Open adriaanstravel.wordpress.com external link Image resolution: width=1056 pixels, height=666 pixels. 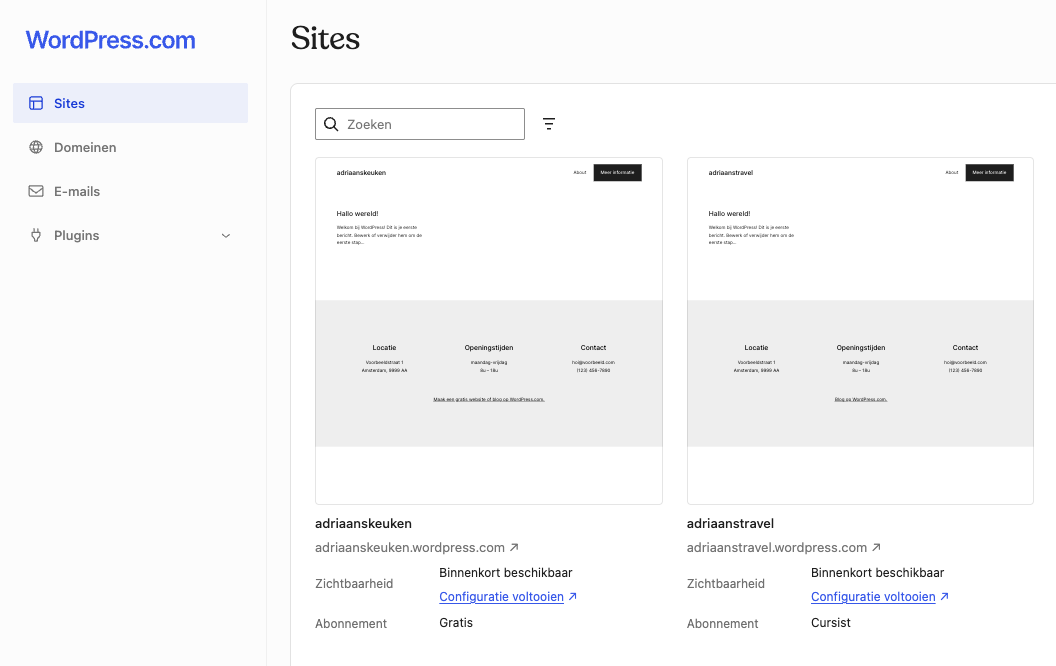(784, 547)
